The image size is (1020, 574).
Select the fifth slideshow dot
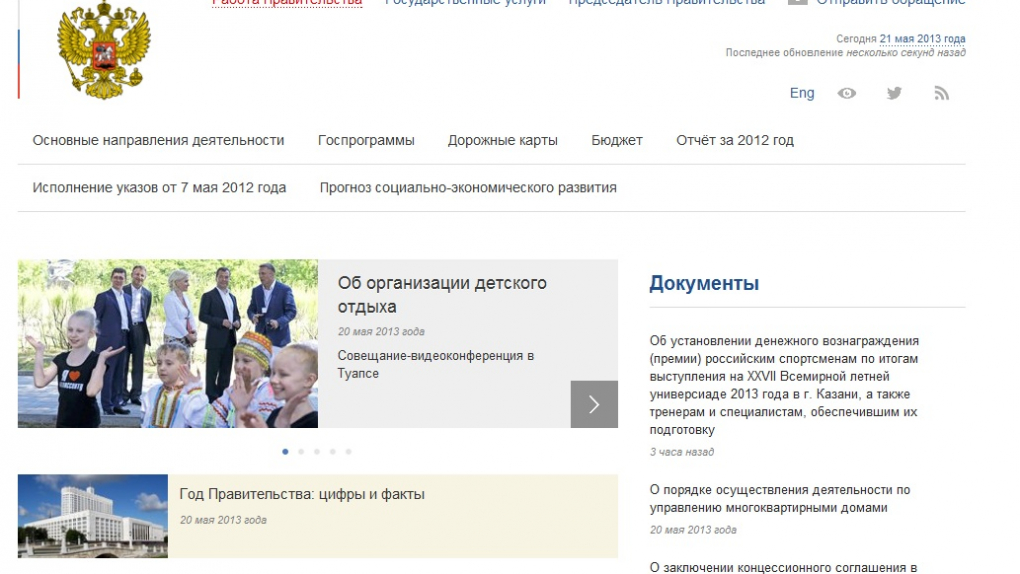click(349, 452)
